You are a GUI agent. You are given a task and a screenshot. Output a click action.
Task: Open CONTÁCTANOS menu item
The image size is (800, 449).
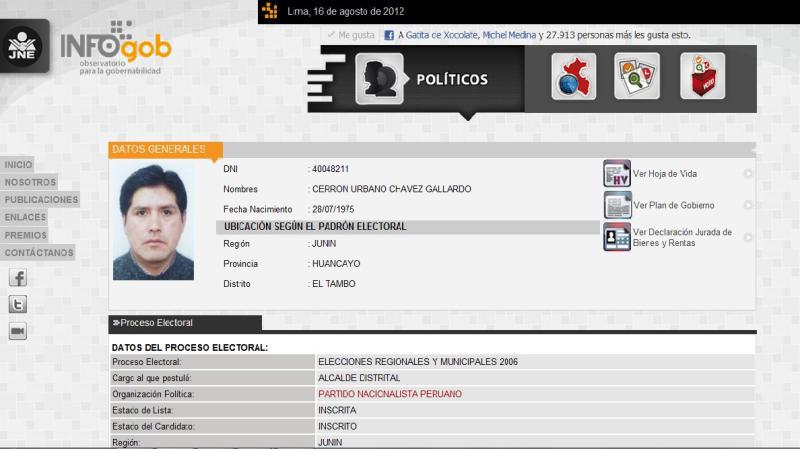tap(39, 253)
